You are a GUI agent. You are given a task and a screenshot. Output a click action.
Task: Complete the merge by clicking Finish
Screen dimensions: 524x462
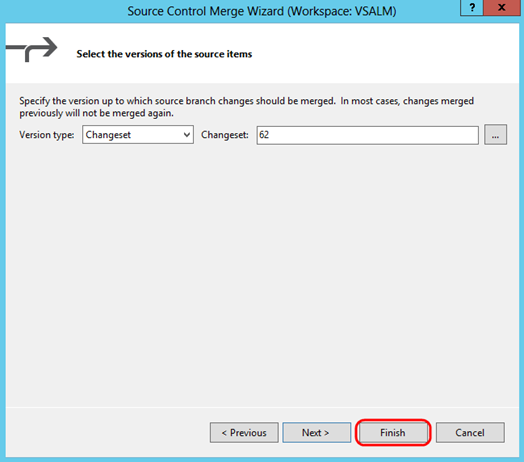pyautogui.click(x=393, y=433)
